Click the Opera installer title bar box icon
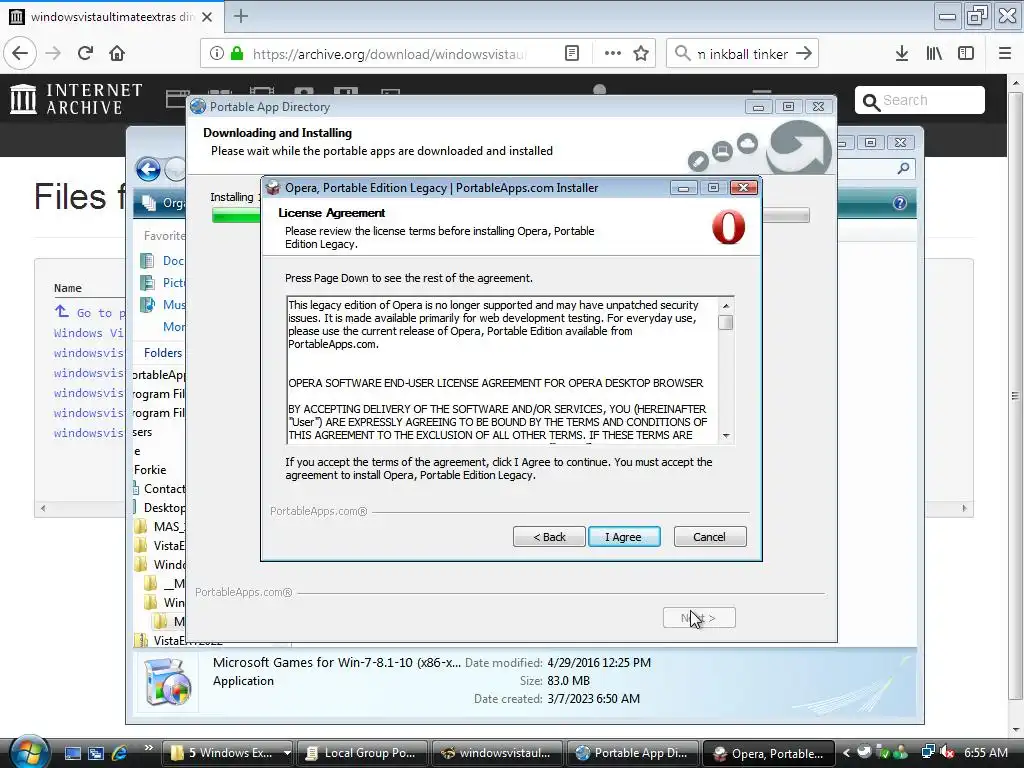Image resolution: width=1024 pixels, height=768 pixels. 274,188
